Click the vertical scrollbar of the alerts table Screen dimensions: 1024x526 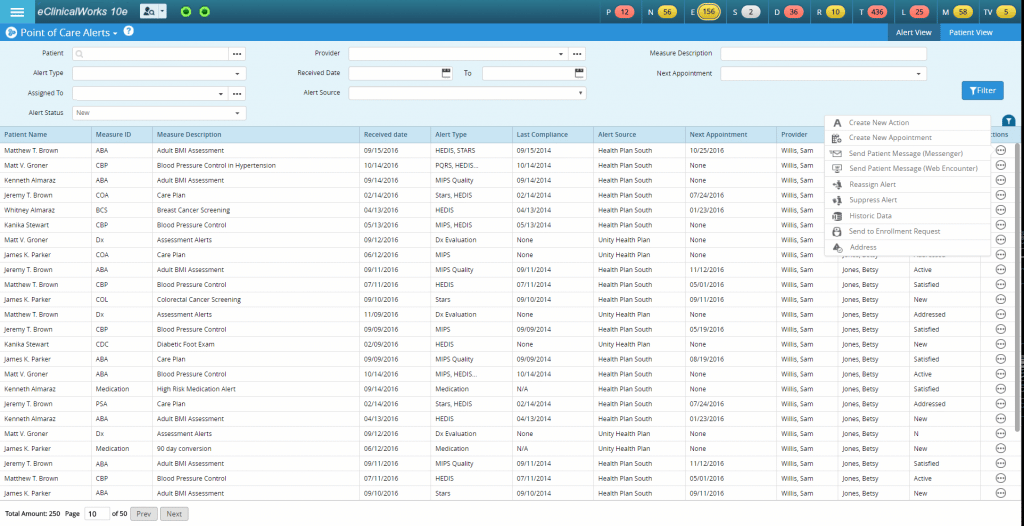1018,288
